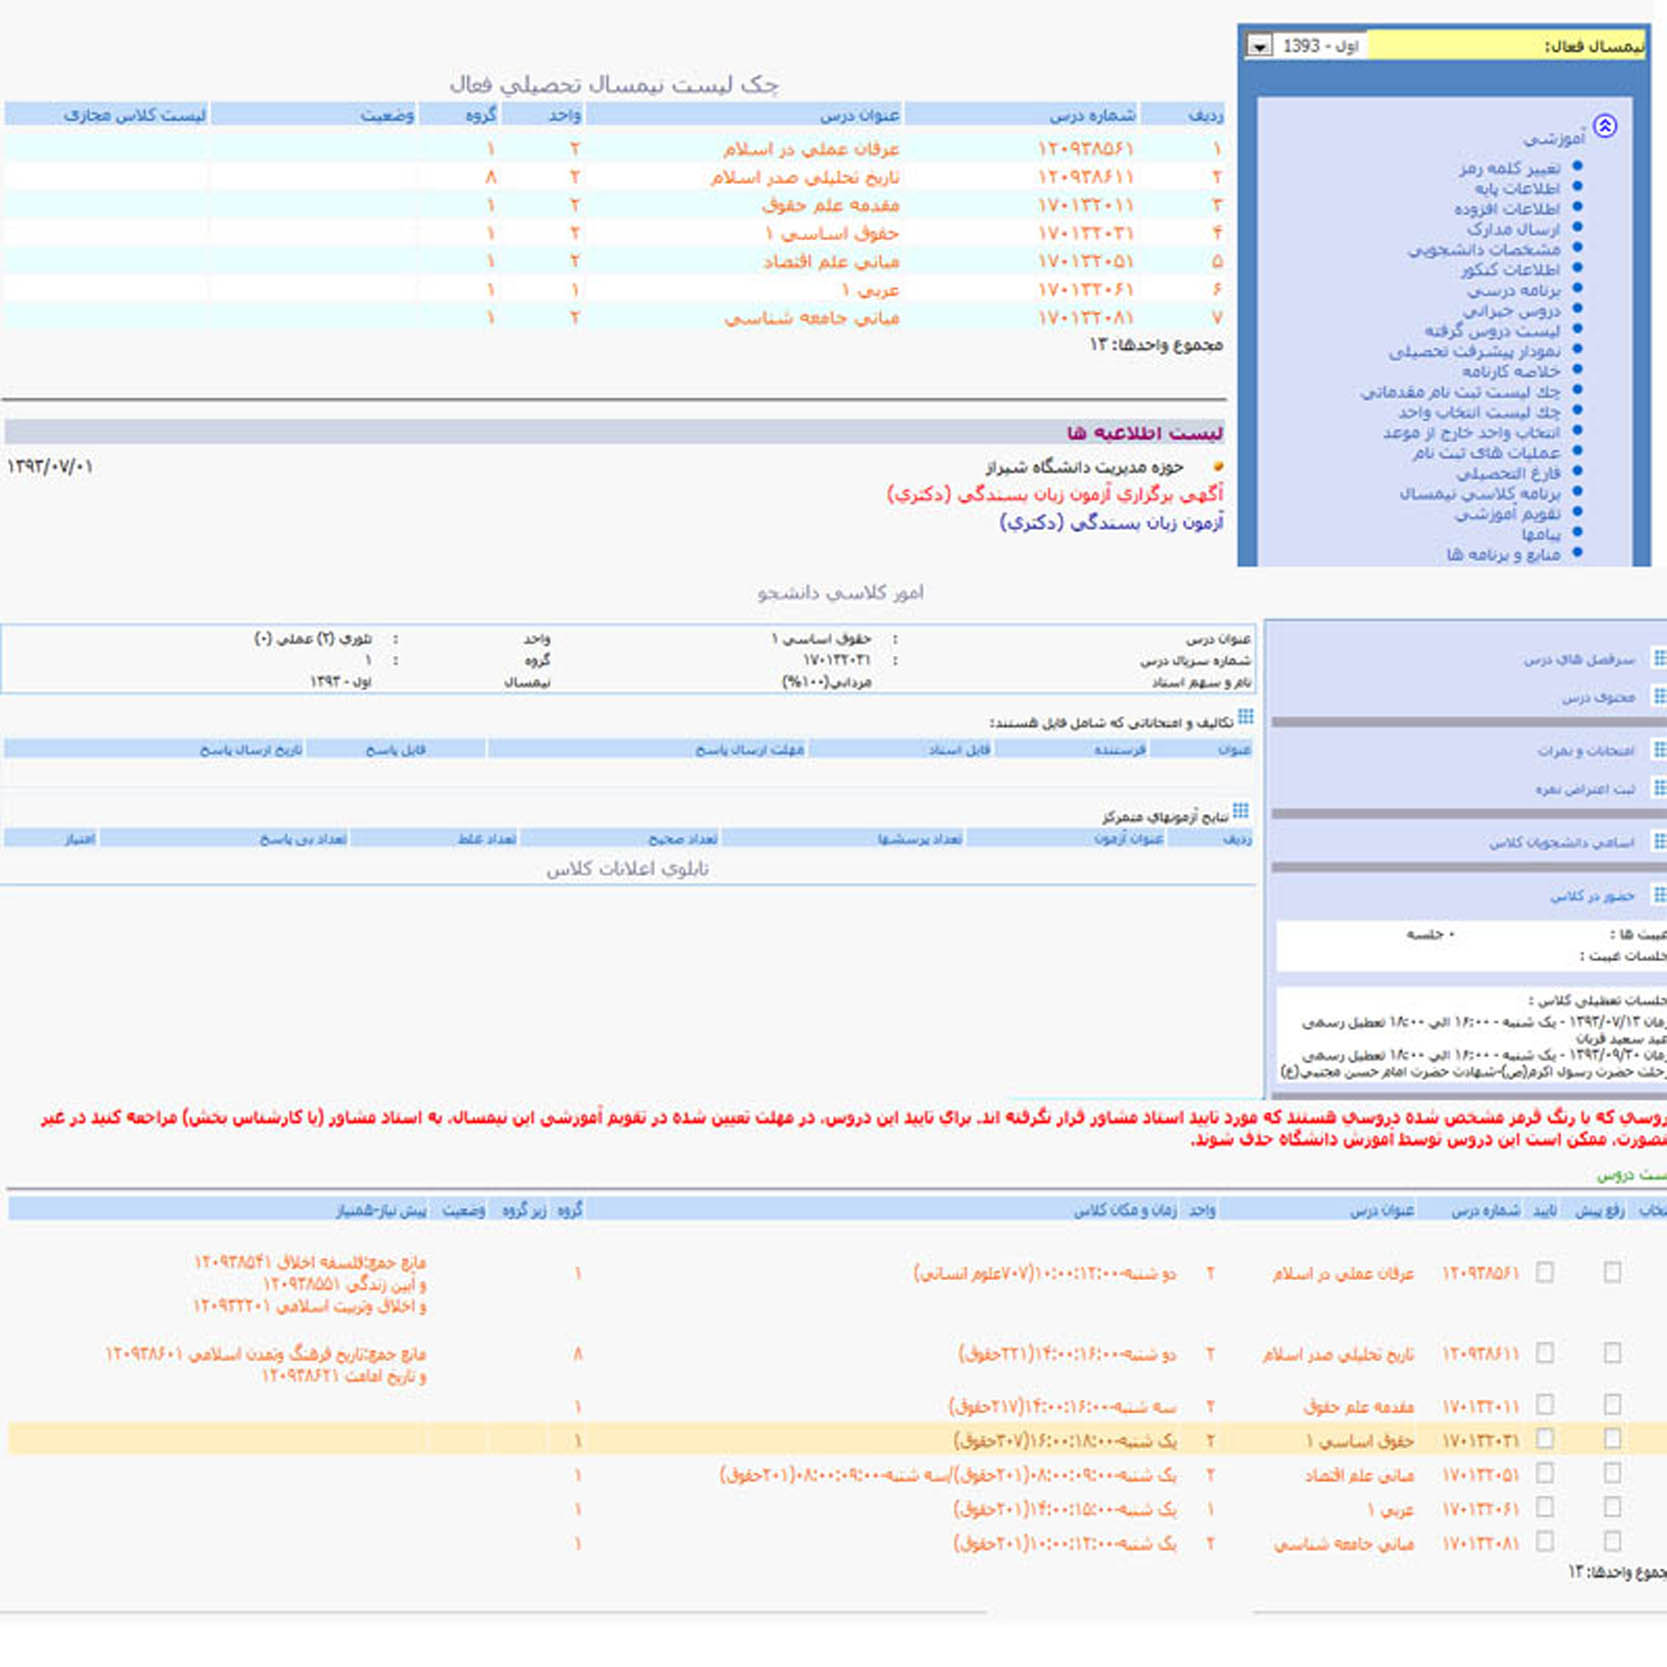Open blue link آزمون زبان بسندگی (دکتری)
This screenshot has height=1667, width=1667.
[1112, 522]
